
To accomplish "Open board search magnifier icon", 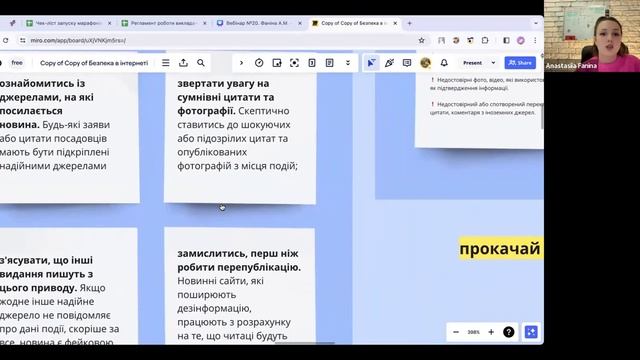I will [x=201, y=63].
